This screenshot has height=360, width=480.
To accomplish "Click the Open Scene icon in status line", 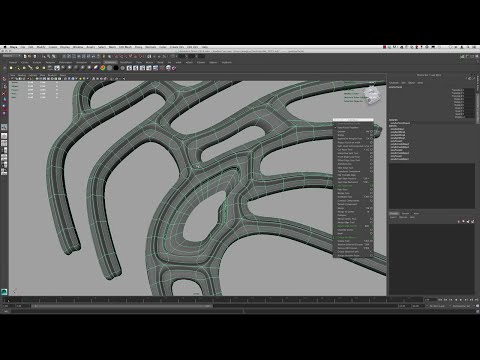I will pyautogui.click(x=30, y=56).
